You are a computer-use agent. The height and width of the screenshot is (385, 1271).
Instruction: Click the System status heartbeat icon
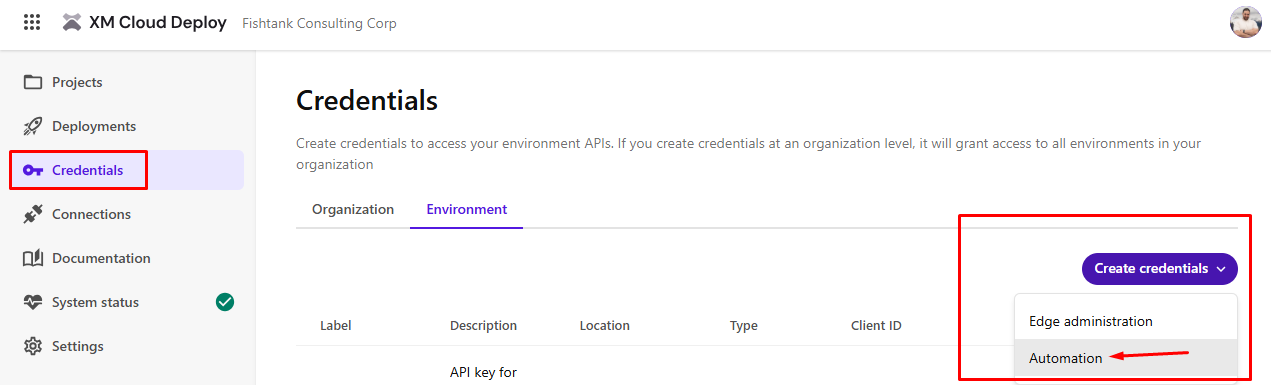pos(33,302)
